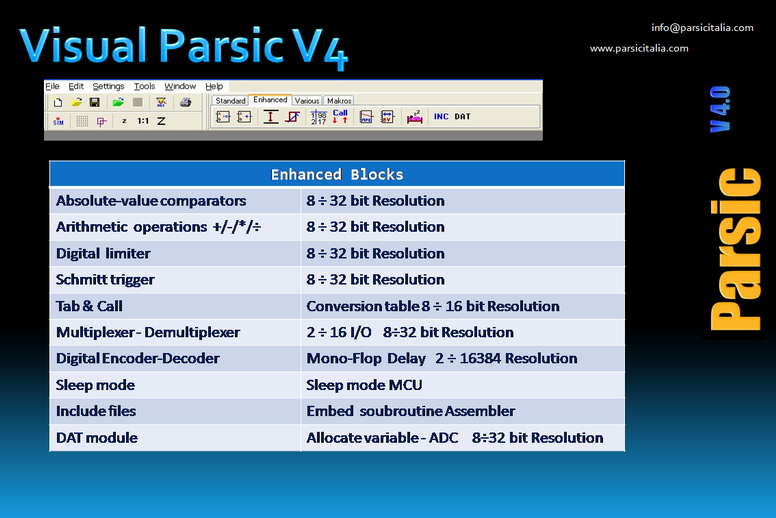Open the File menu
Viewport: 776px width, 518px height.
(x=53, y=87)
